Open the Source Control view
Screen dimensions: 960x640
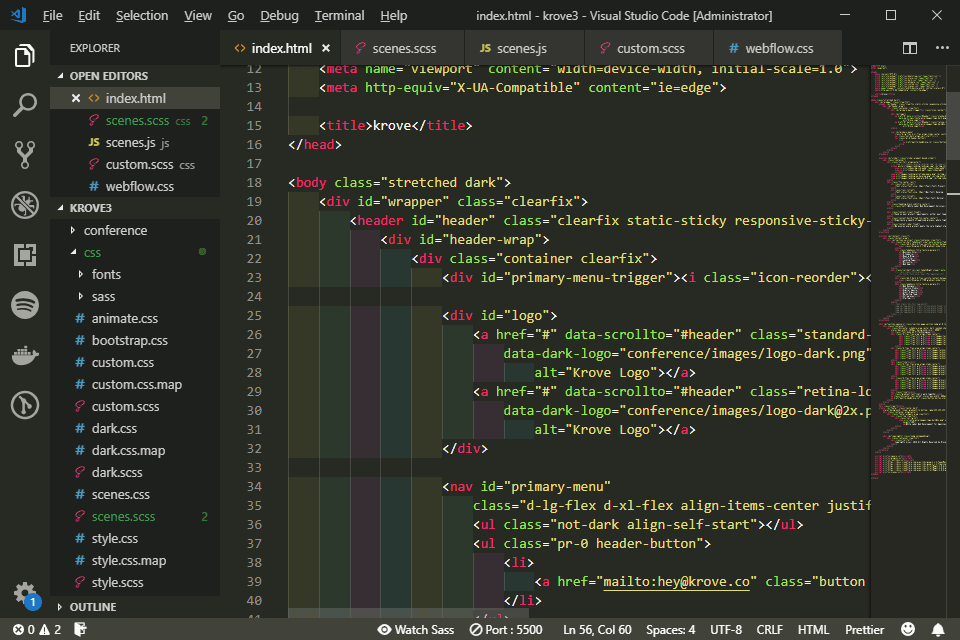[x=25, y=154]
